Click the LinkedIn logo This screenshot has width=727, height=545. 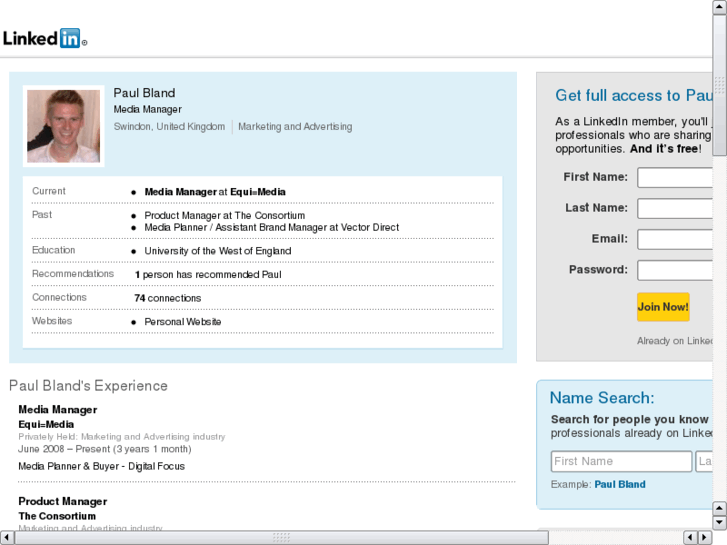(45, 38)
